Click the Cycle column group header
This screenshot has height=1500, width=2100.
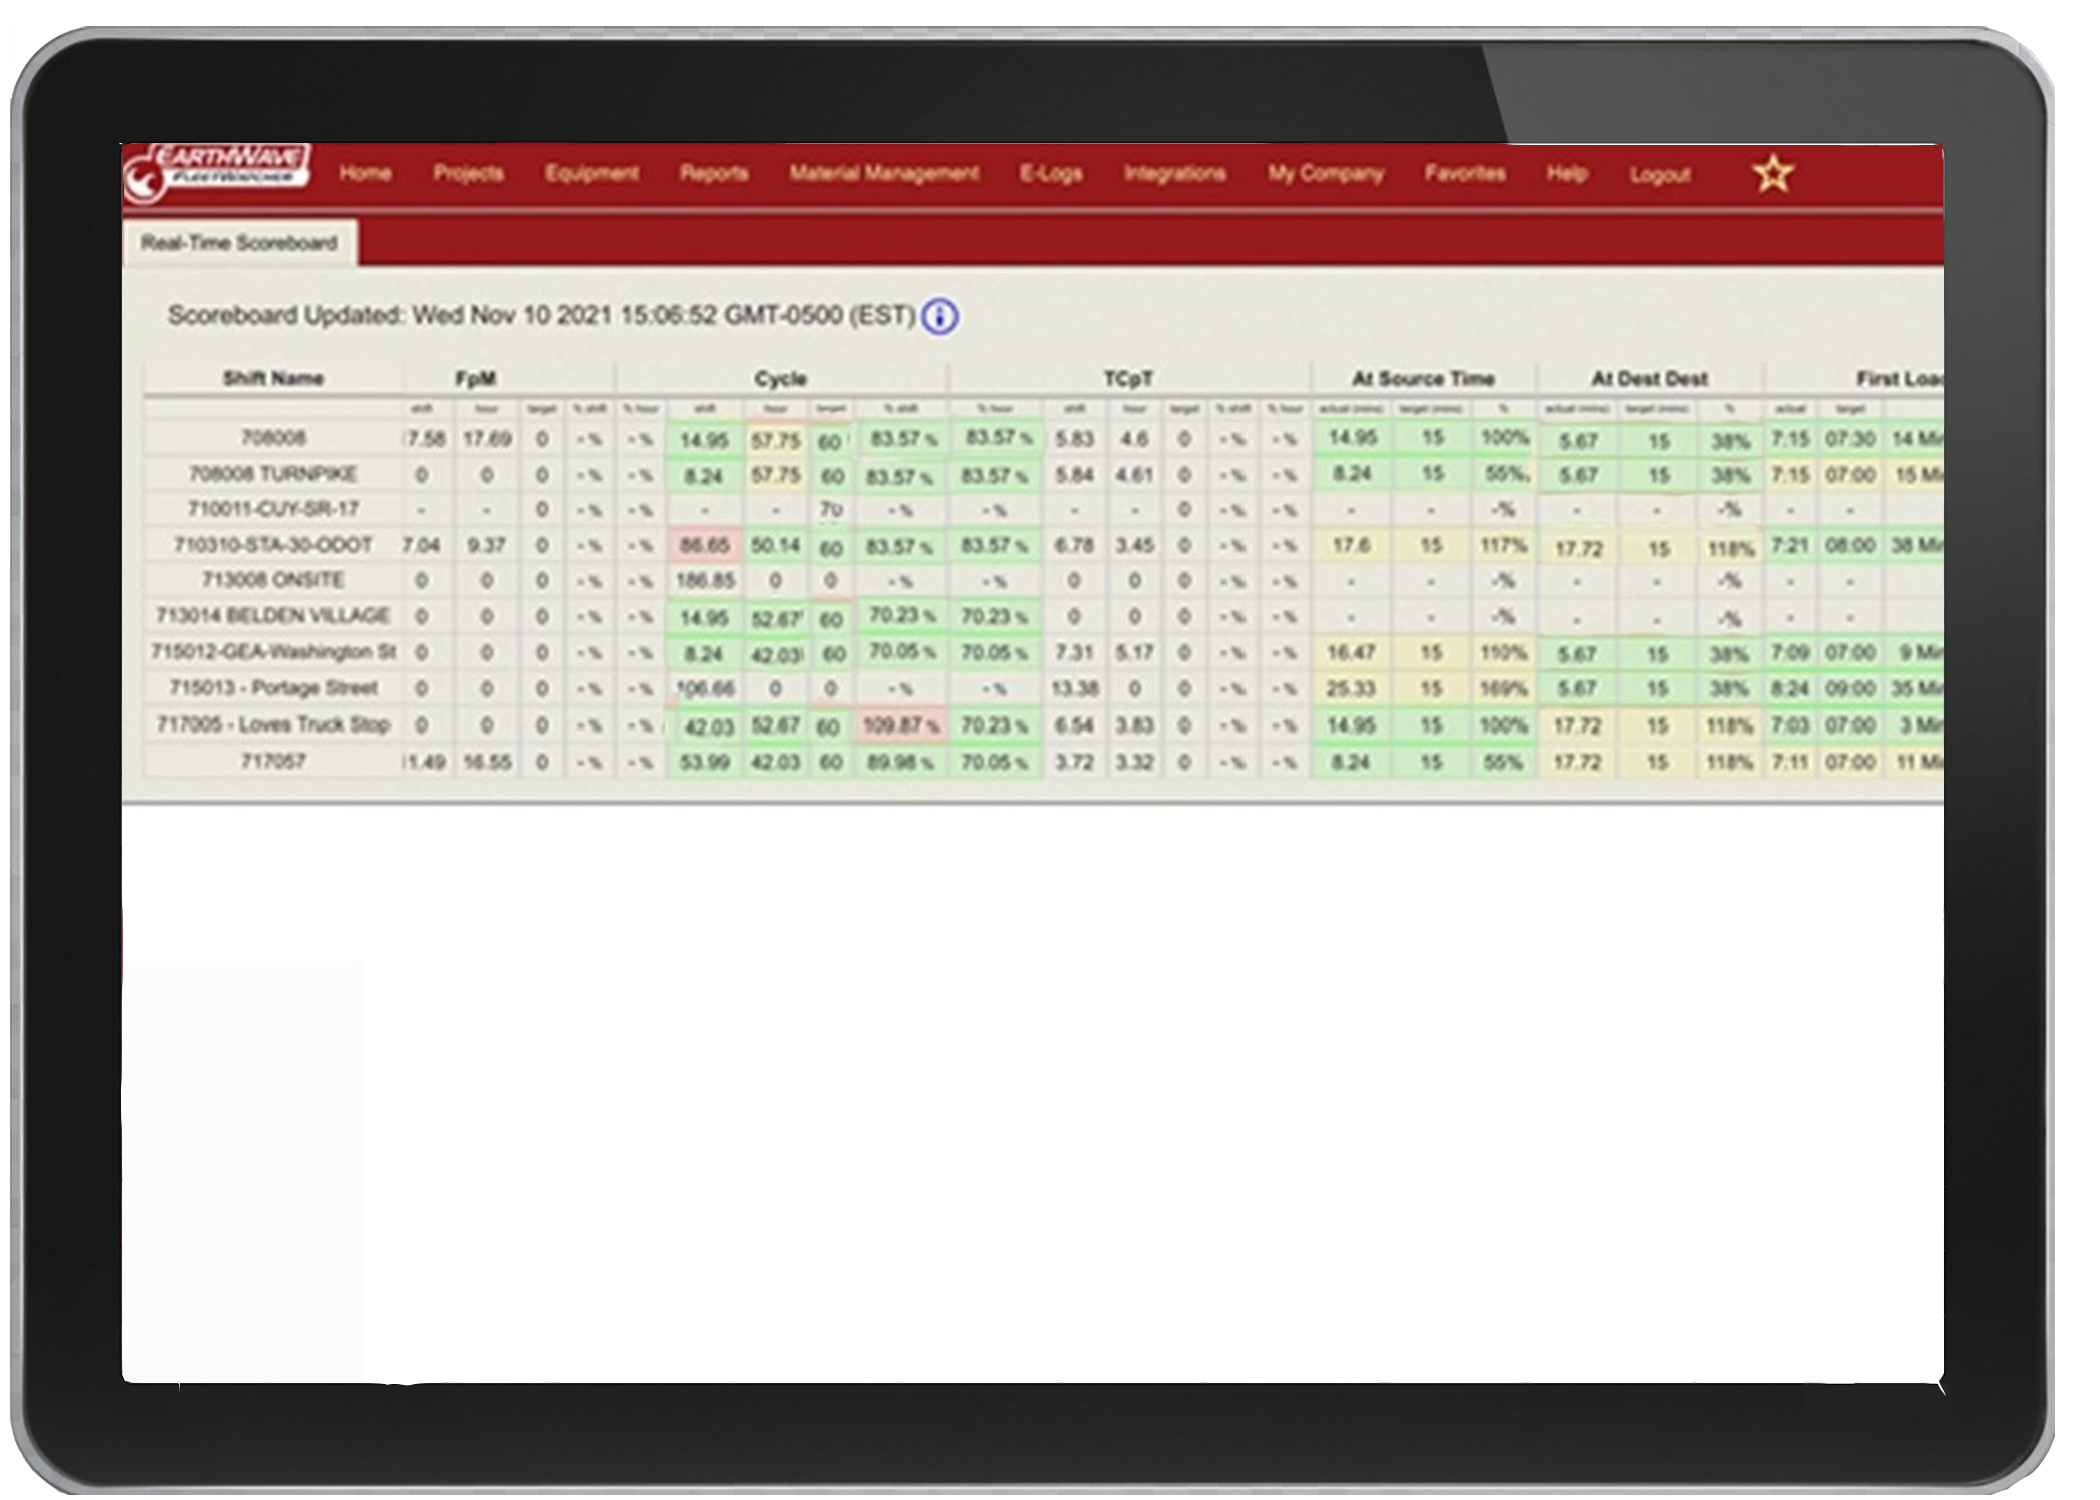click(x=779, y=379)
